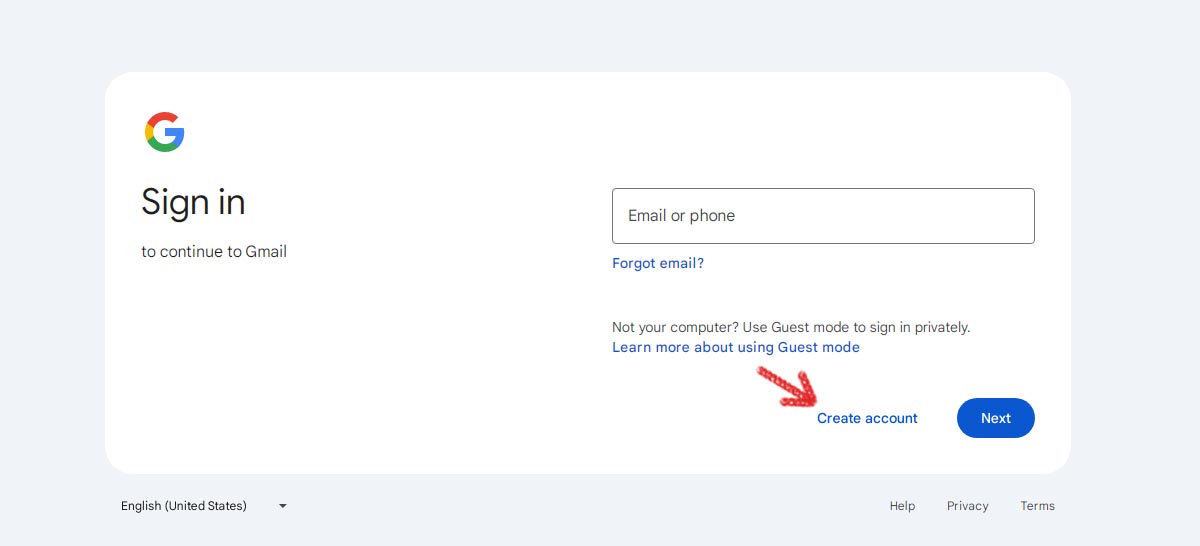Open the Help footer link

902,506
